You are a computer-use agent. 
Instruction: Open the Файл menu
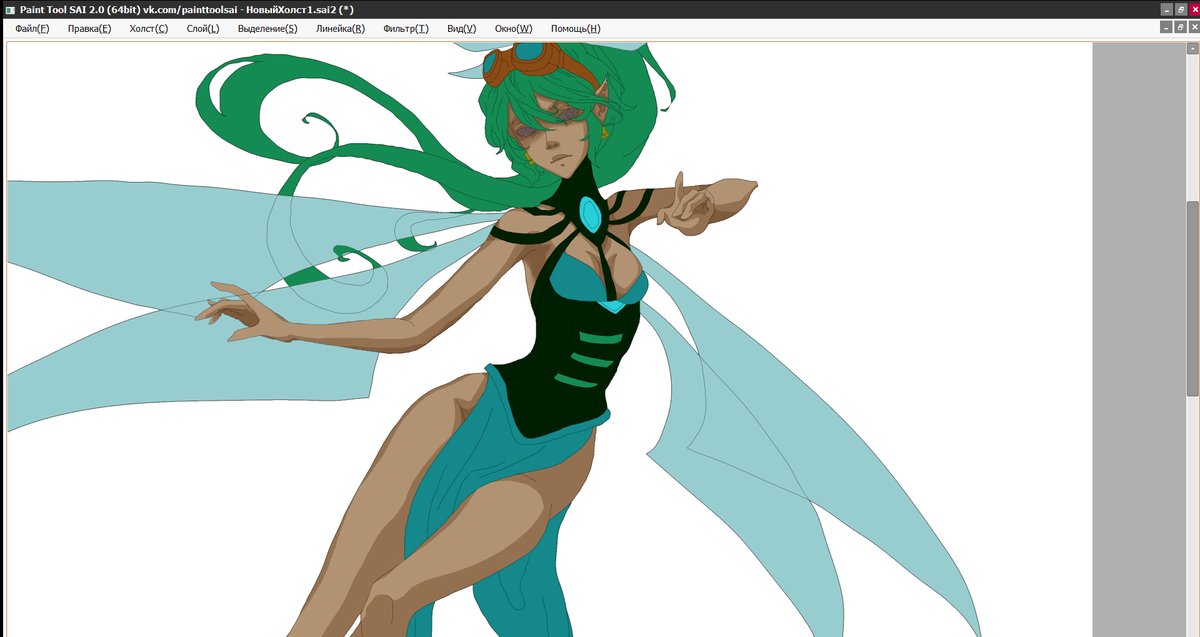tap(32, 29)
